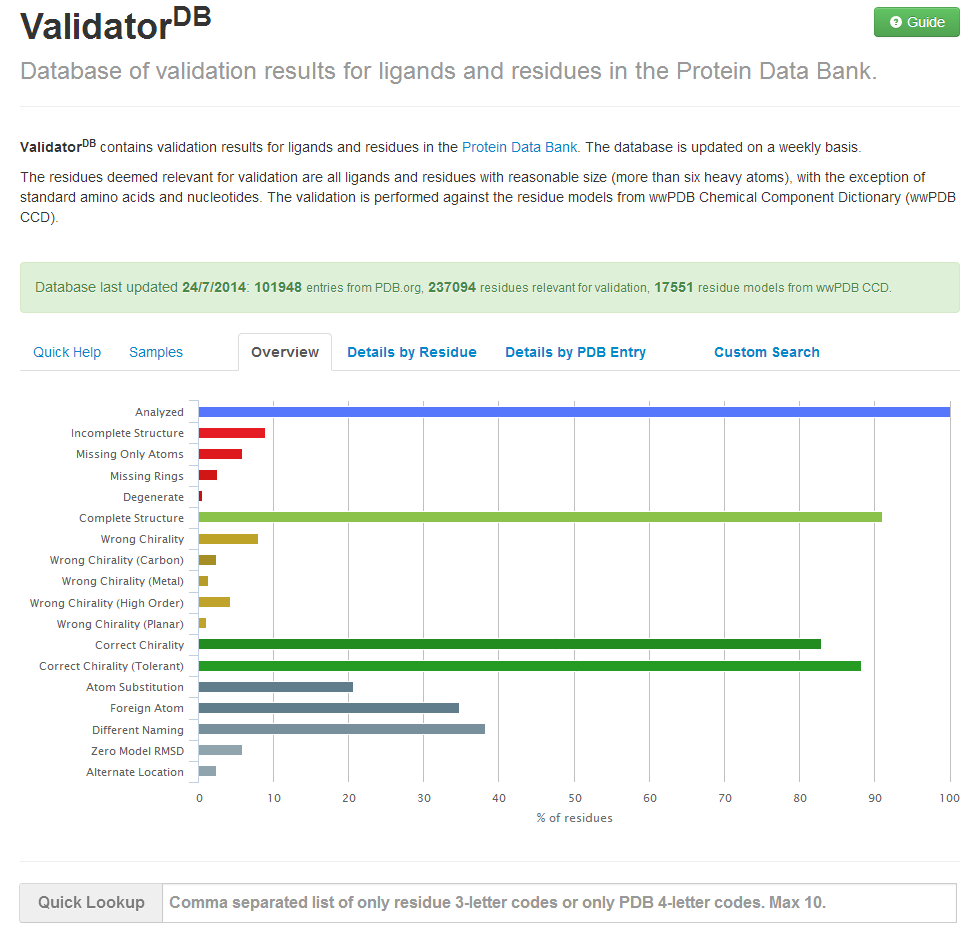Switch to the Custom Search tab
The height and width of the screenshot is (938, 969).
pyautogui.click(x=766, y=352)
